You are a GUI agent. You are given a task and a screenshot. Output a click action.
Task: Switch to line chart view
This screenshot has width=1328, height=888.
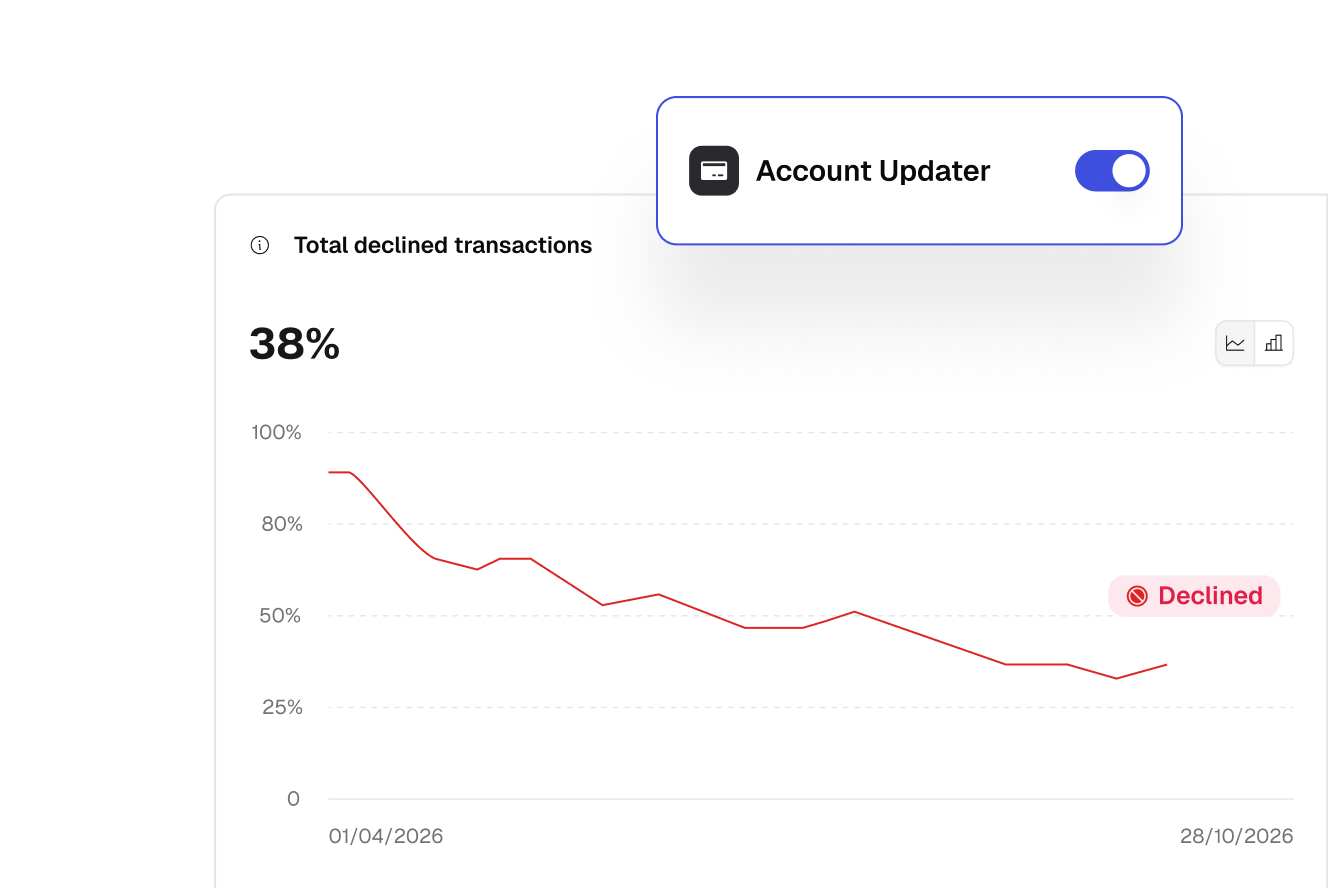click(1236, 343)
